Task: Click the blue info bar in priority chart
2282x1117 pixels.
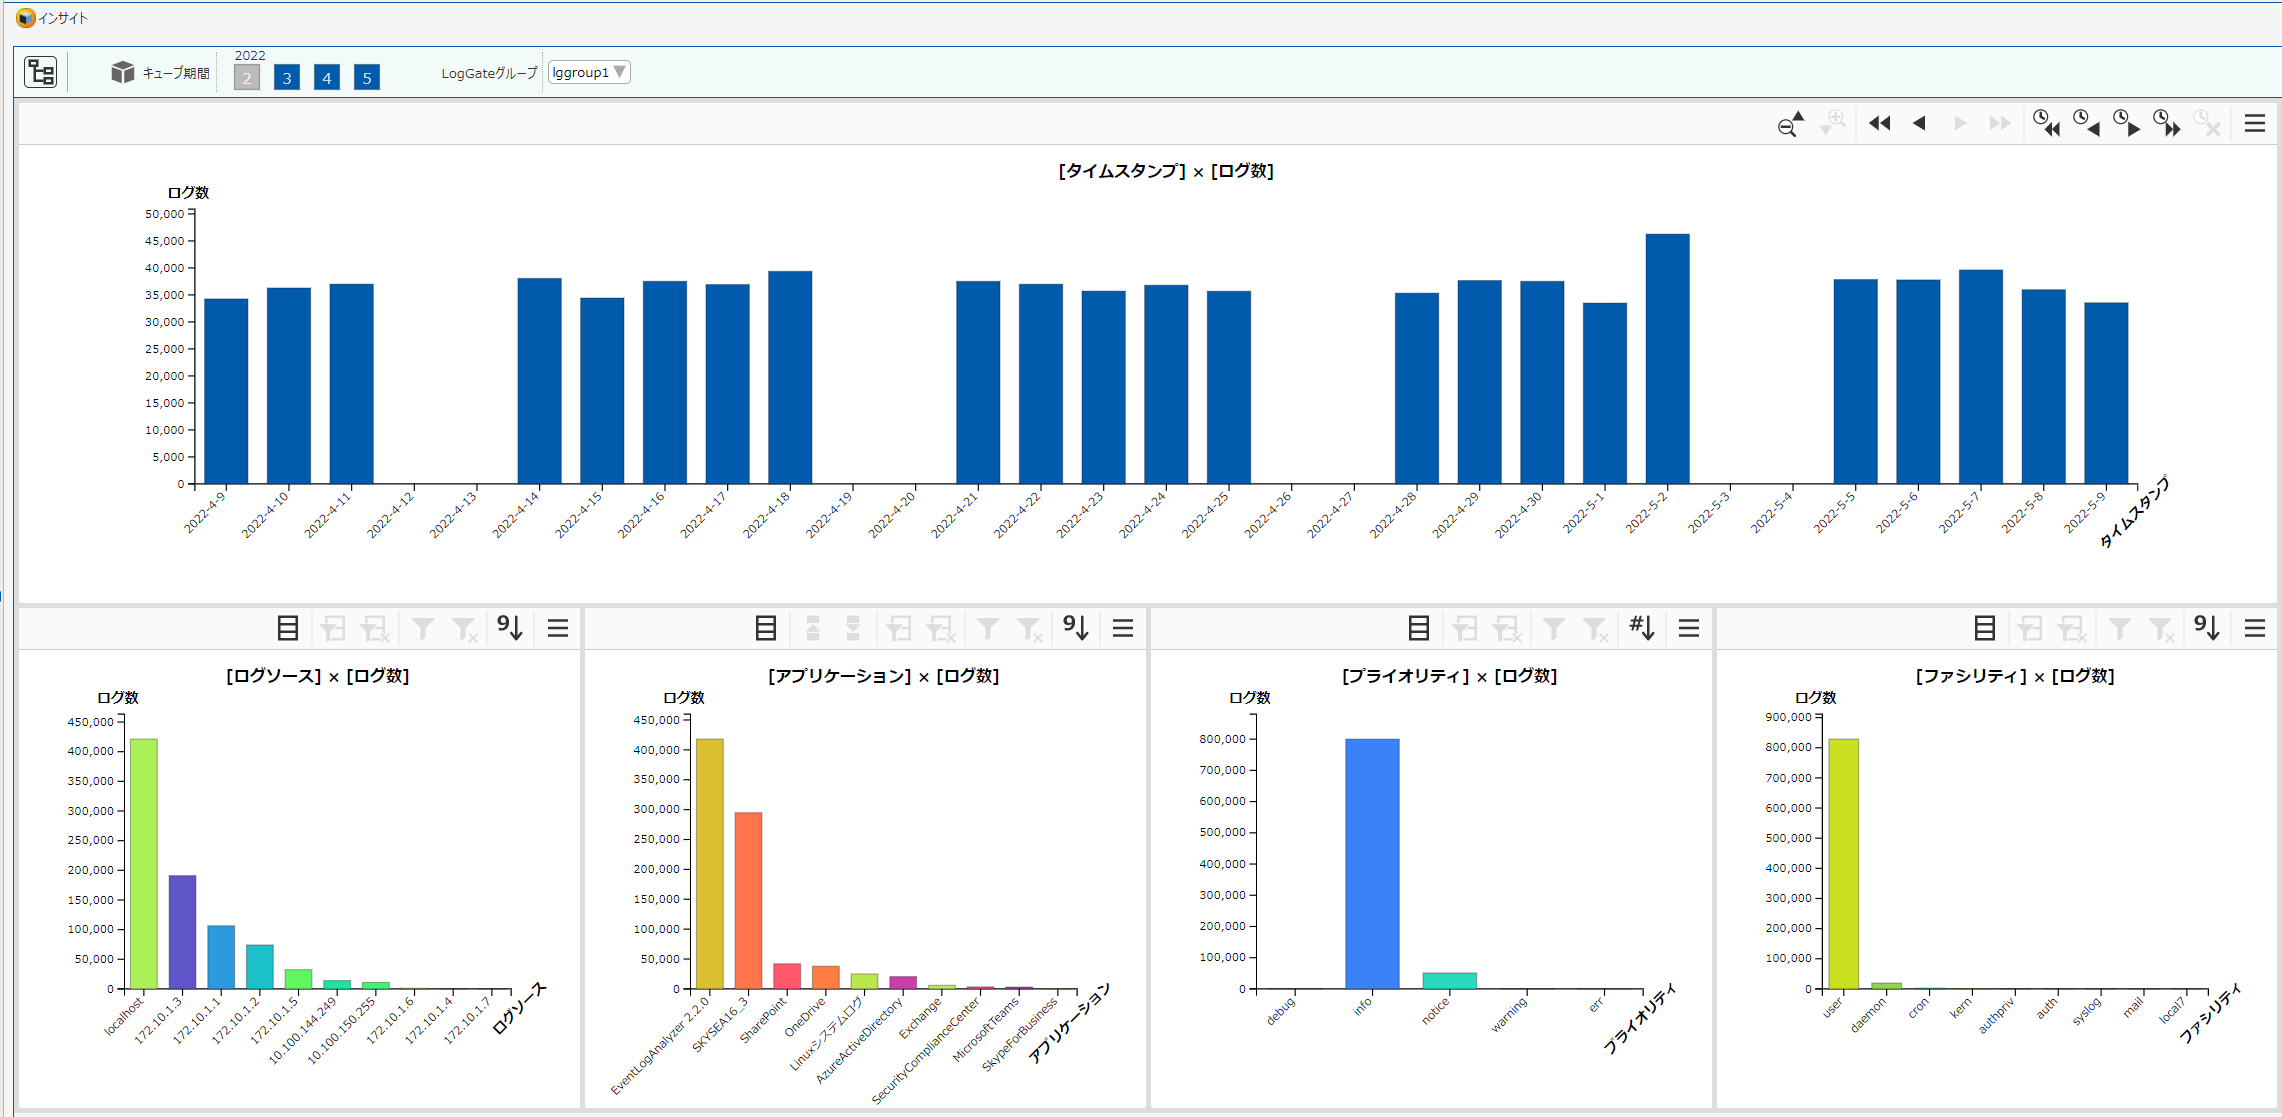Action: pyautogui.click(x=1372, y=863)
